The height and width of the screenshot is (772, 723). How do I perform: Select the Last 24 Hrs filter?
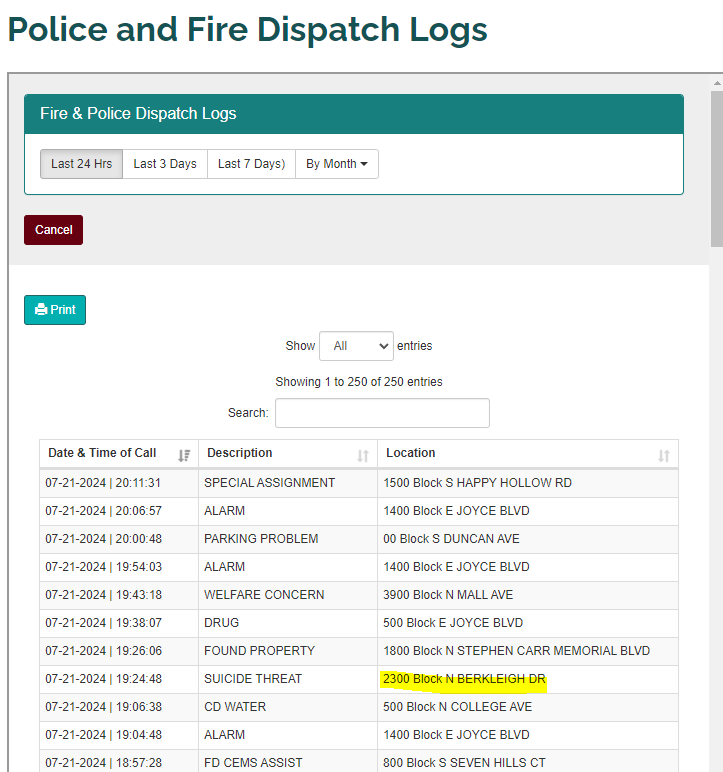click(81, 164)
